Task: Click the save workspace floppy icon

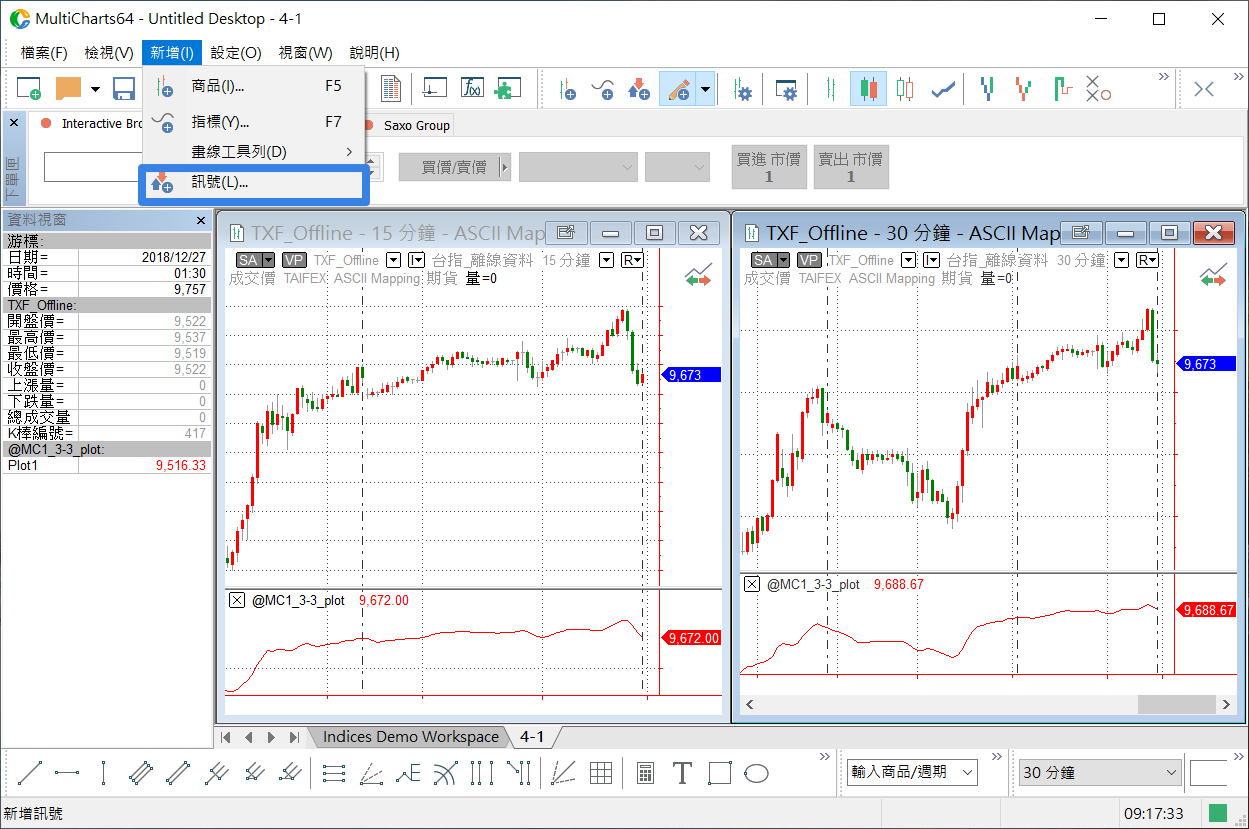Action: (x=124, y=89)
